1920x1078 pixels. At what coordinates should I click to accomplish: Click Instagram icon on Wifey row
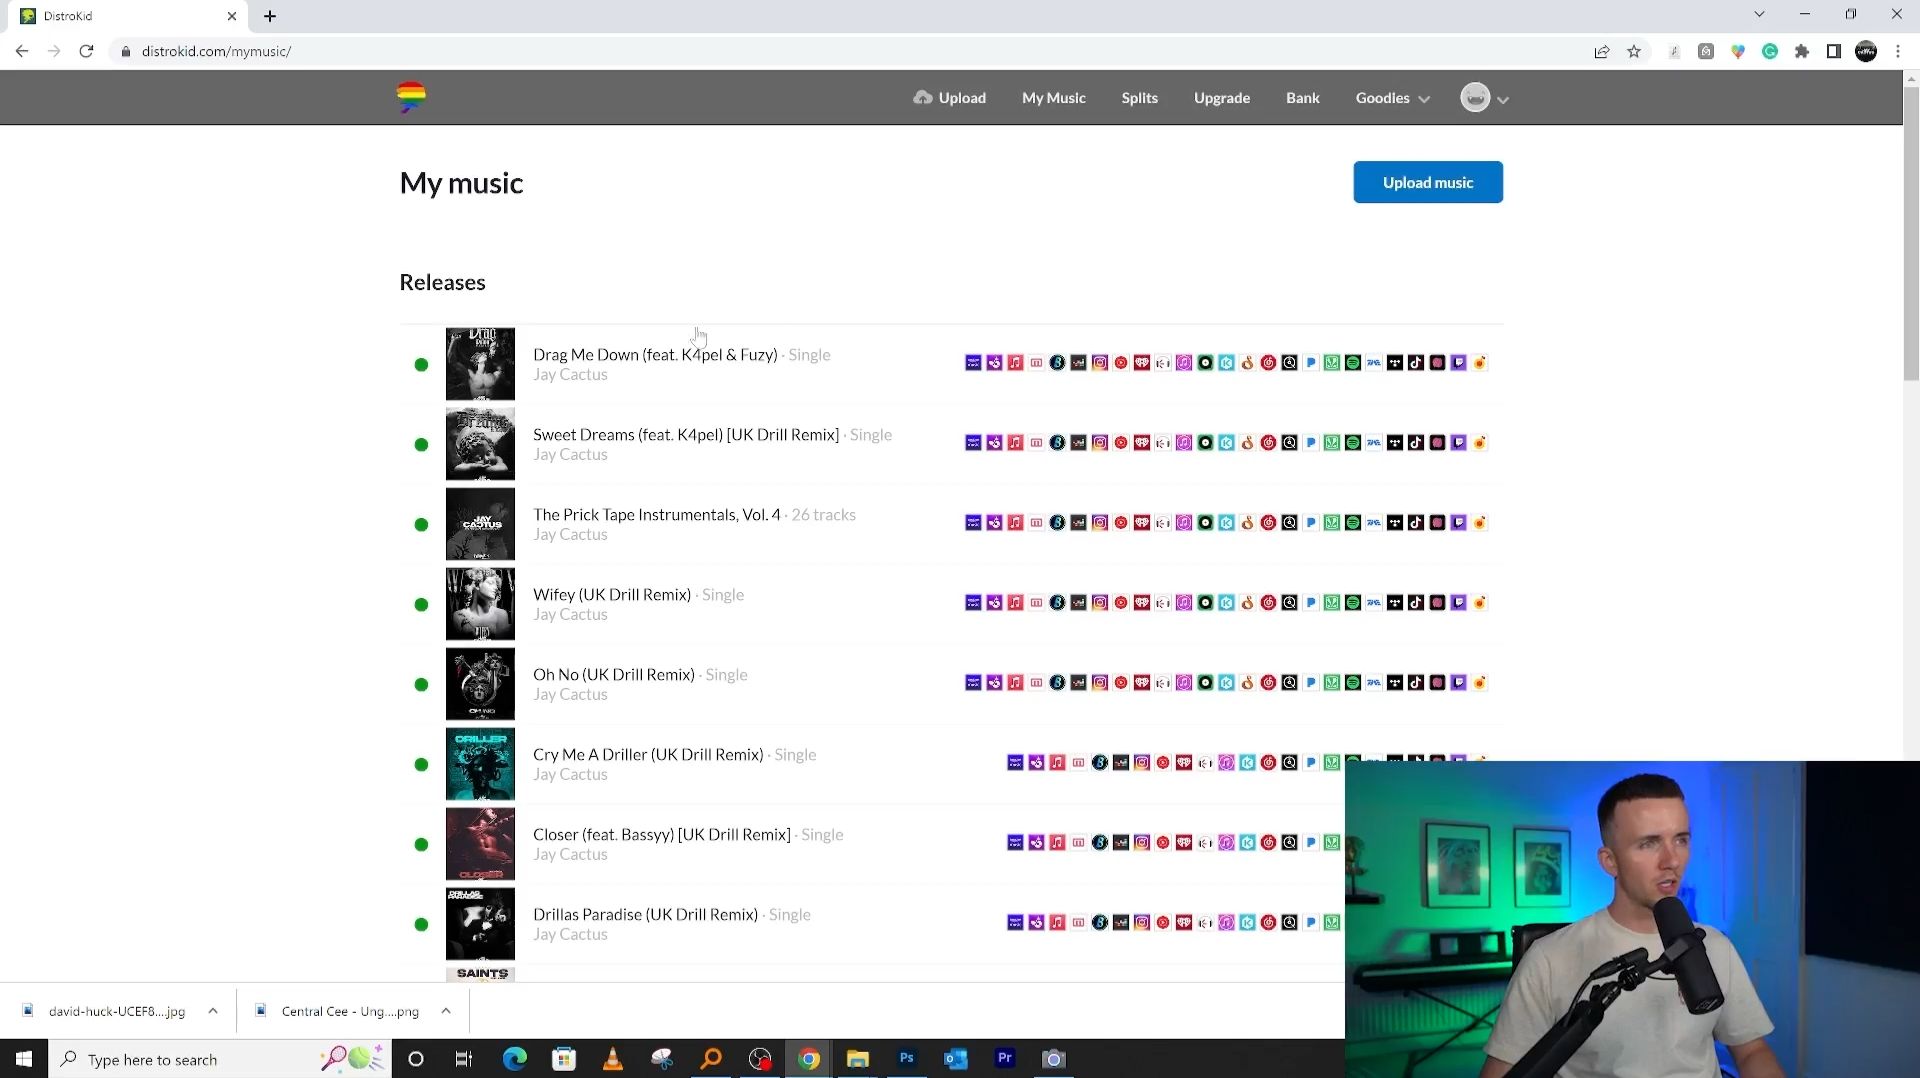pyautogui.click(x=1100, y=603)
